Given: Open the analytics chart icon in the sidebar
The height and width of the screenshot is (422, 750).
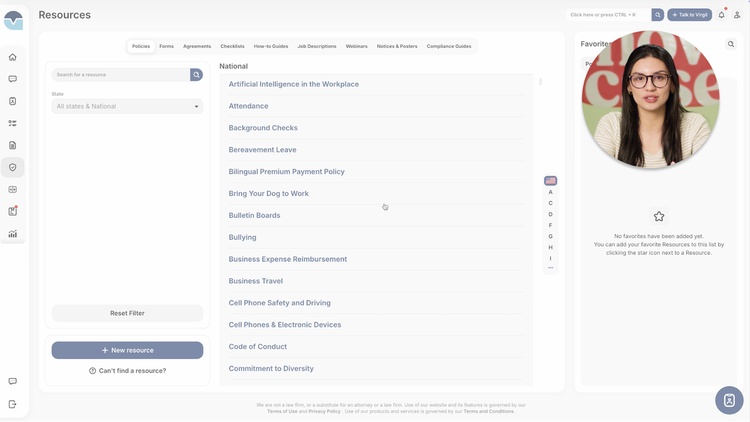Looking at the screenshot, I should click(13, 233).
